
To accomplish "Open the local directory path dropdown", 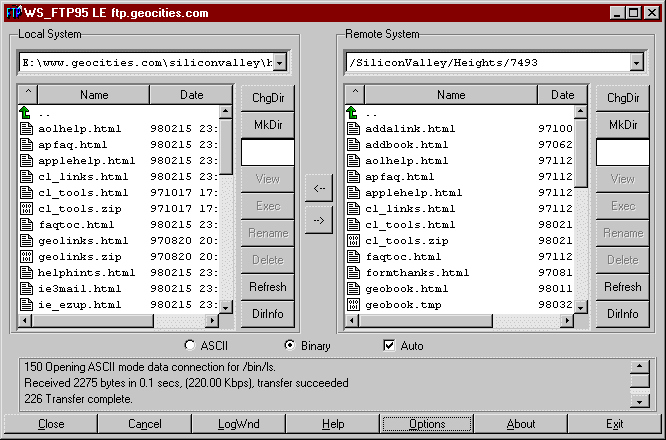I will [279, 63].
